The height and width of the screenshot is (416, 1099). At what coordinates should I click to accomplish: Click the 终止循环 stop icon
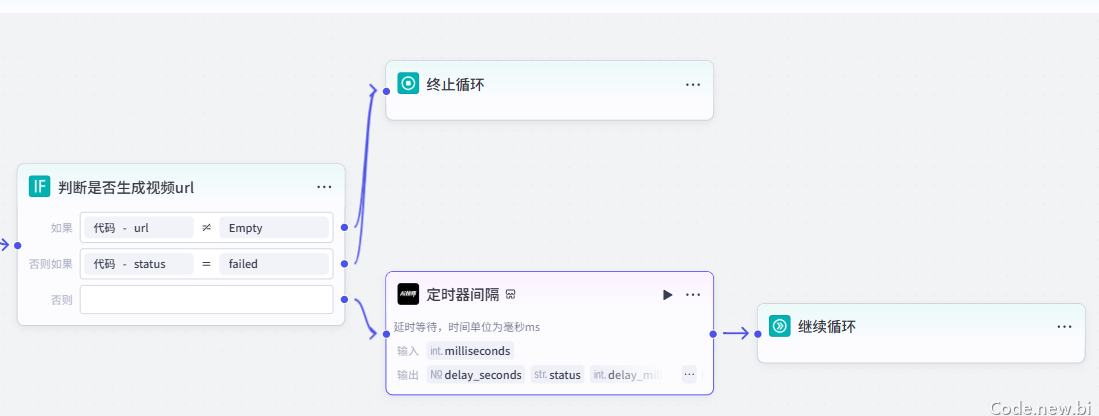(x=408, y=83)
